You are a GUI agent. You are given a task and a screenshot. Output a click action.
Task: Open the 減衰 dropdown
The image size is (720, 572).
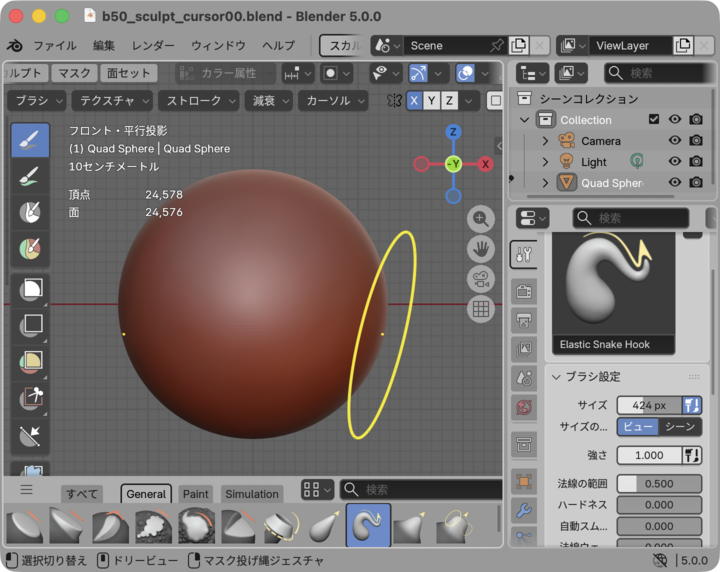tap(269, 101)
